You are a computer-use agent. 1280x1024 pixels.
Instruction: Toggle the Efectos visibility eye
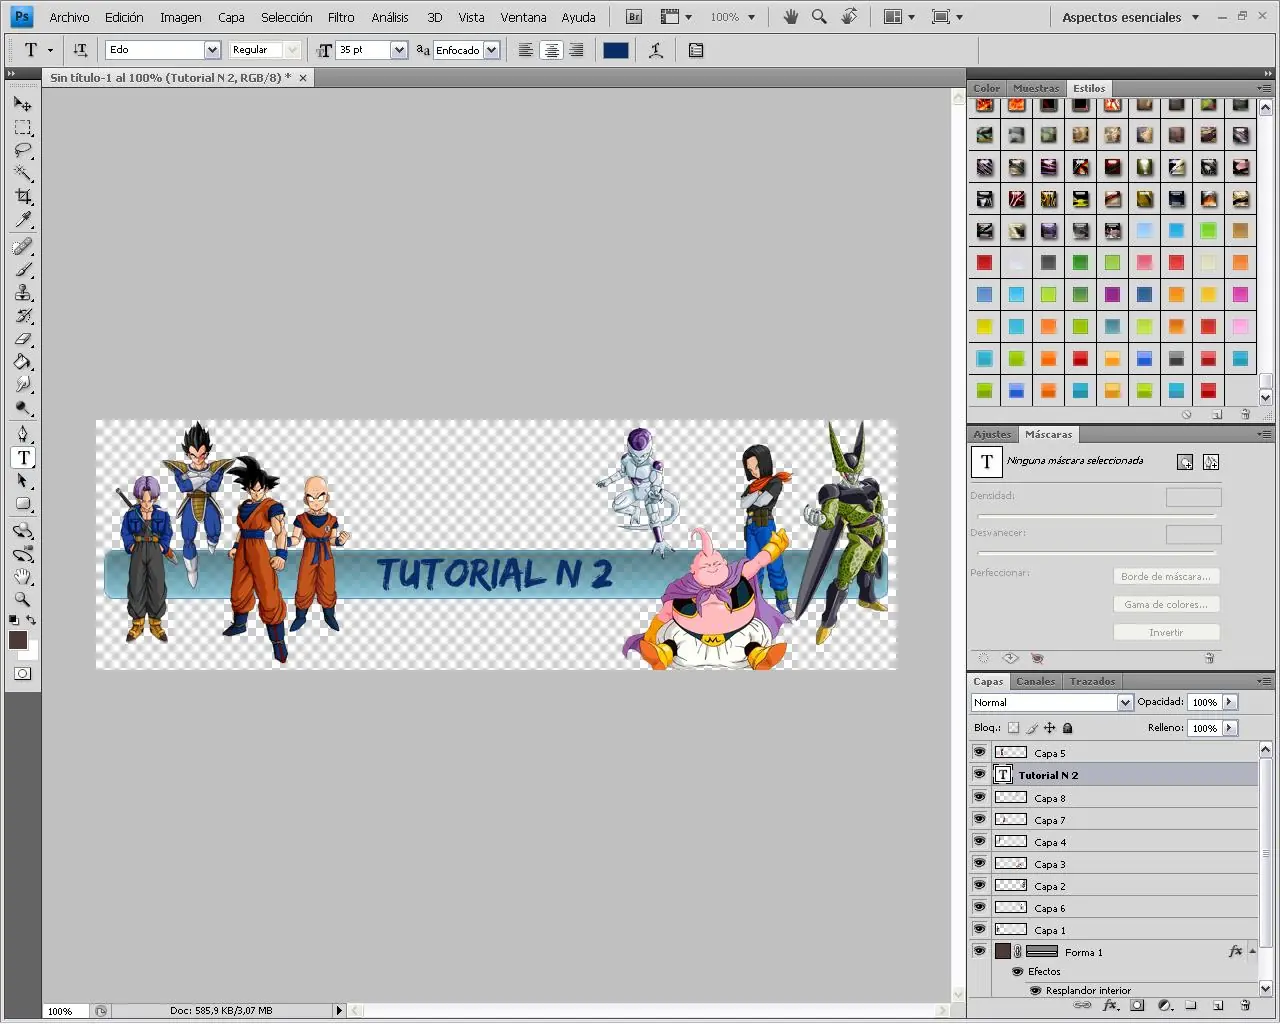pyautogui.click(x=1018, y=971)
